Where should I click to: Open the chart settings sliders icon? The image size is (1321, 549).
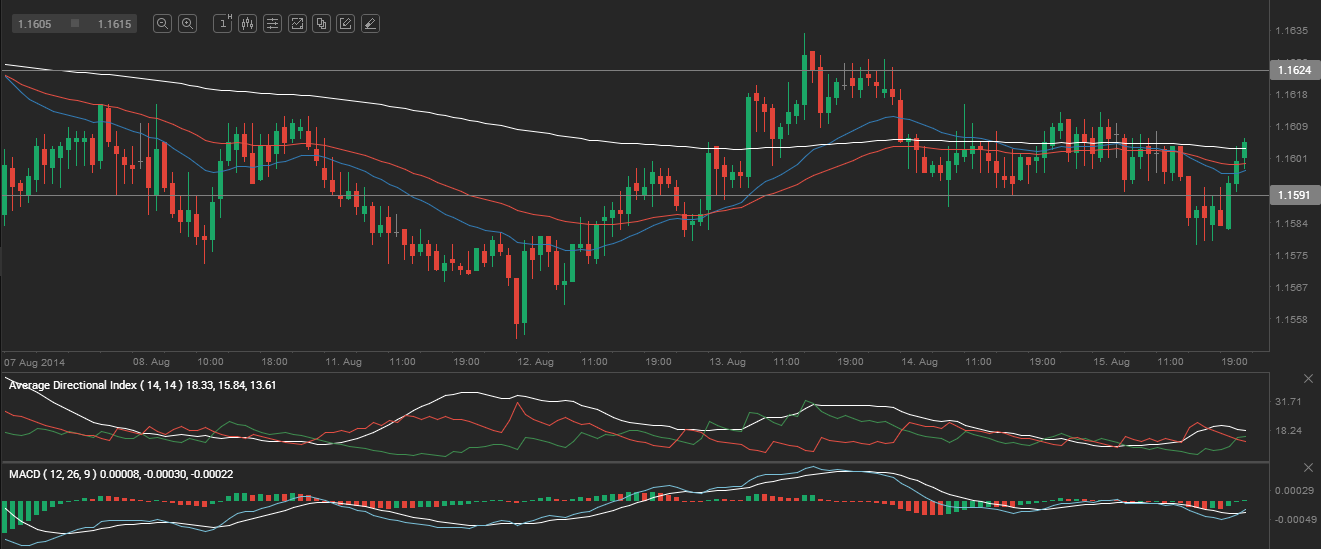pyautogui.click(x=272, y=23)
